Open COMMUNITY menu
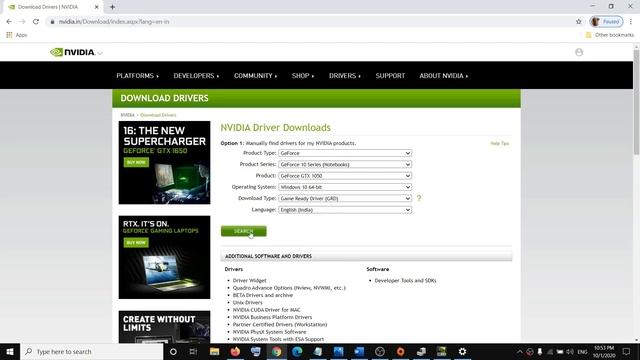Screen dimensions: 640x360 point(256,76)
